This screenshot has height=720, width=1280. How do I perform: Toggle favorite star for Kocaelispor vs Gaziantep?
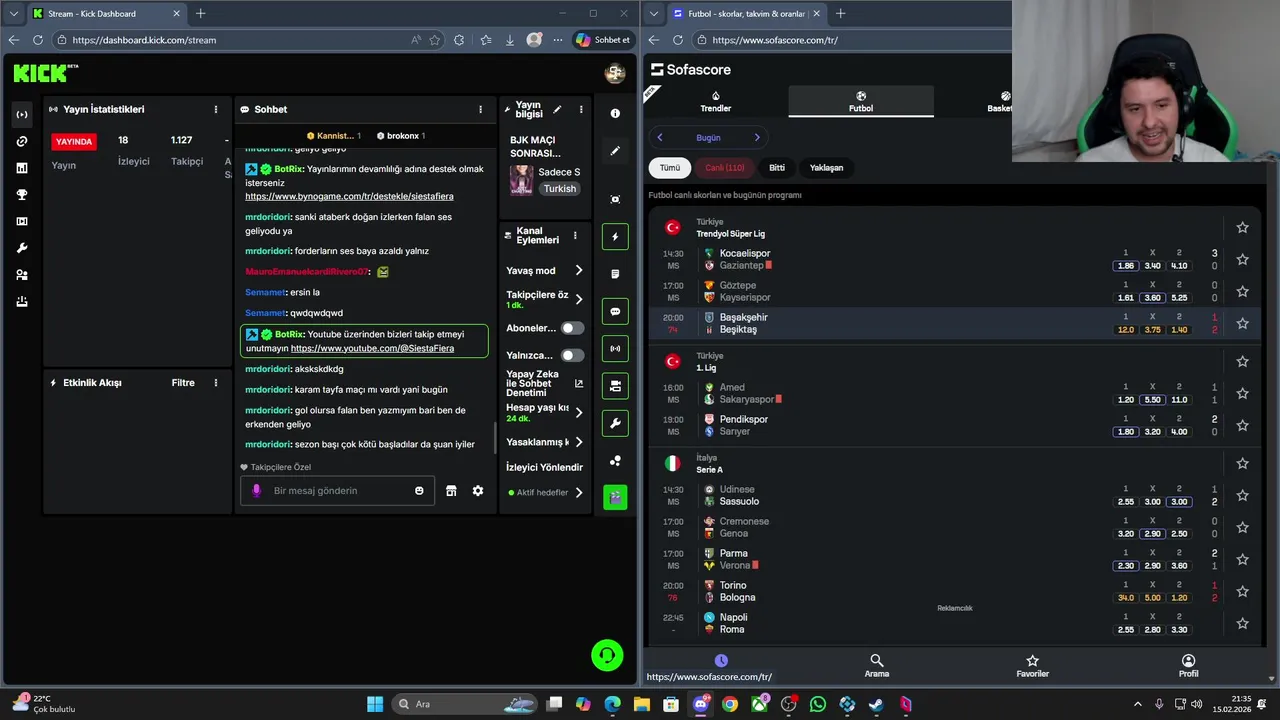1242,259
